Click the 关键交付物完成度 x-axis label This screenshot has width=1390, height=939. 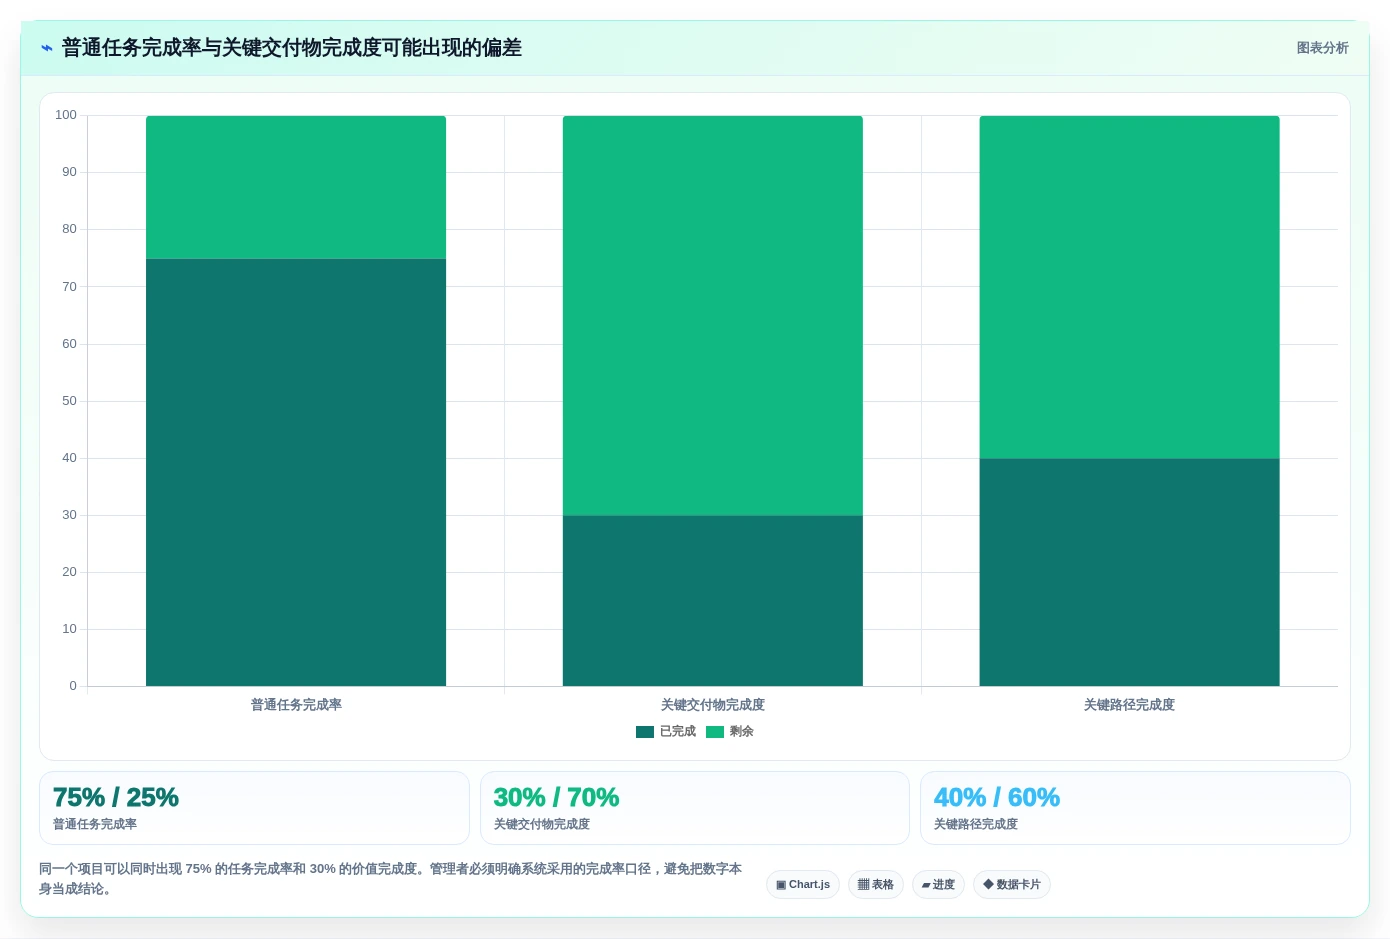coord(713,705)
